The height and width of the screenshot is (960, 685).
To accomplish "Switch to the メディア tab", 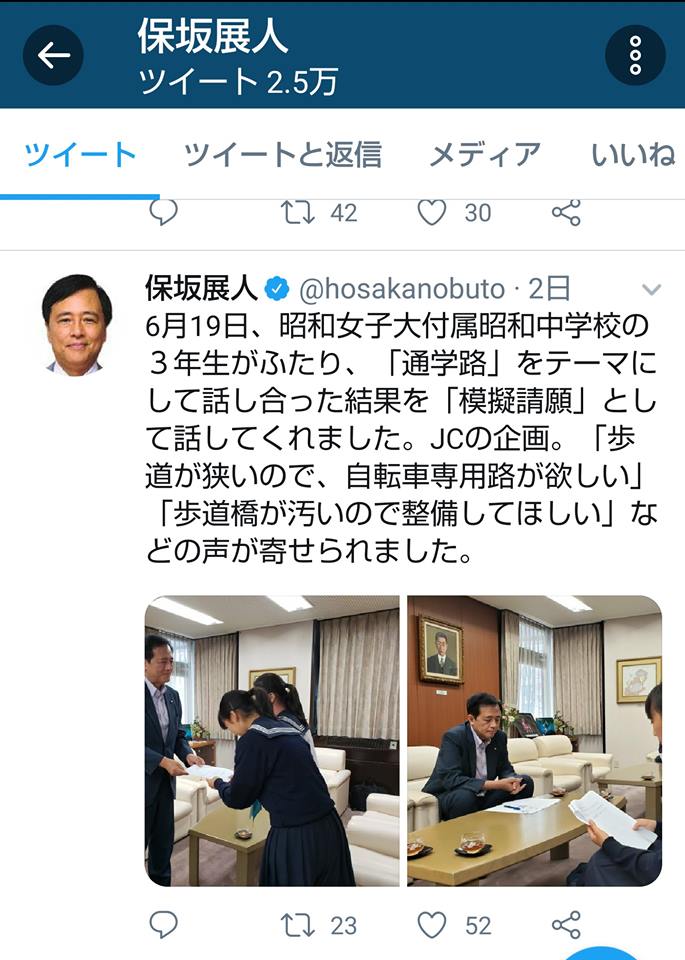I will pos(485,154).
